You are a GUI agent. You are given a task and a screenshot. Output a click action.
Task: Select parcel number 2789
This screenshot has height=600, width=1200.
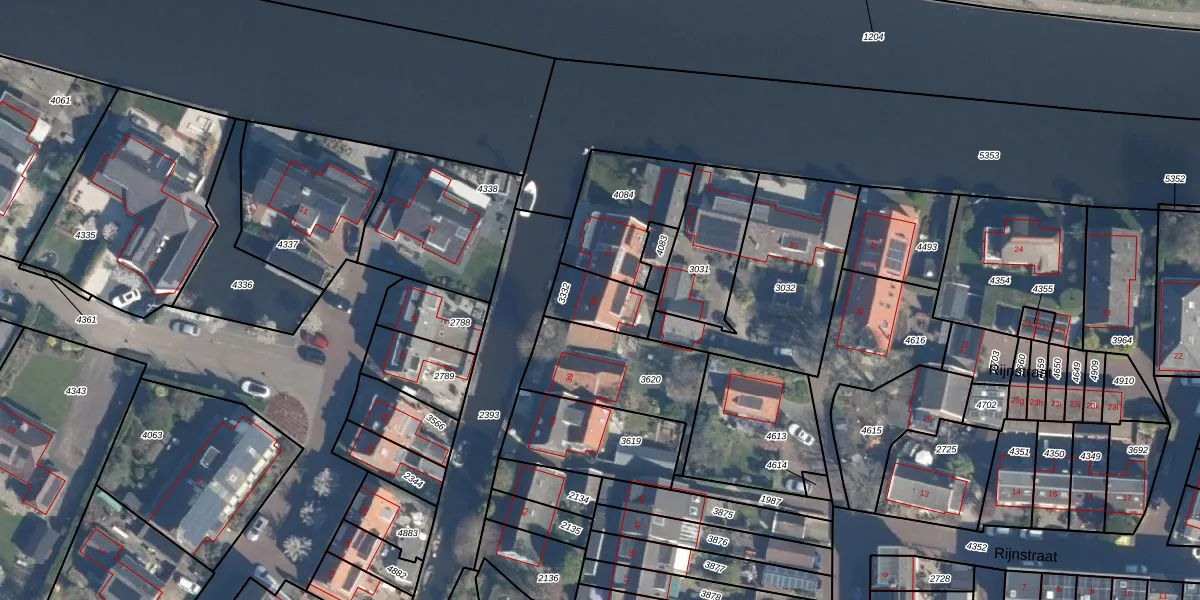tap(444, 376)
